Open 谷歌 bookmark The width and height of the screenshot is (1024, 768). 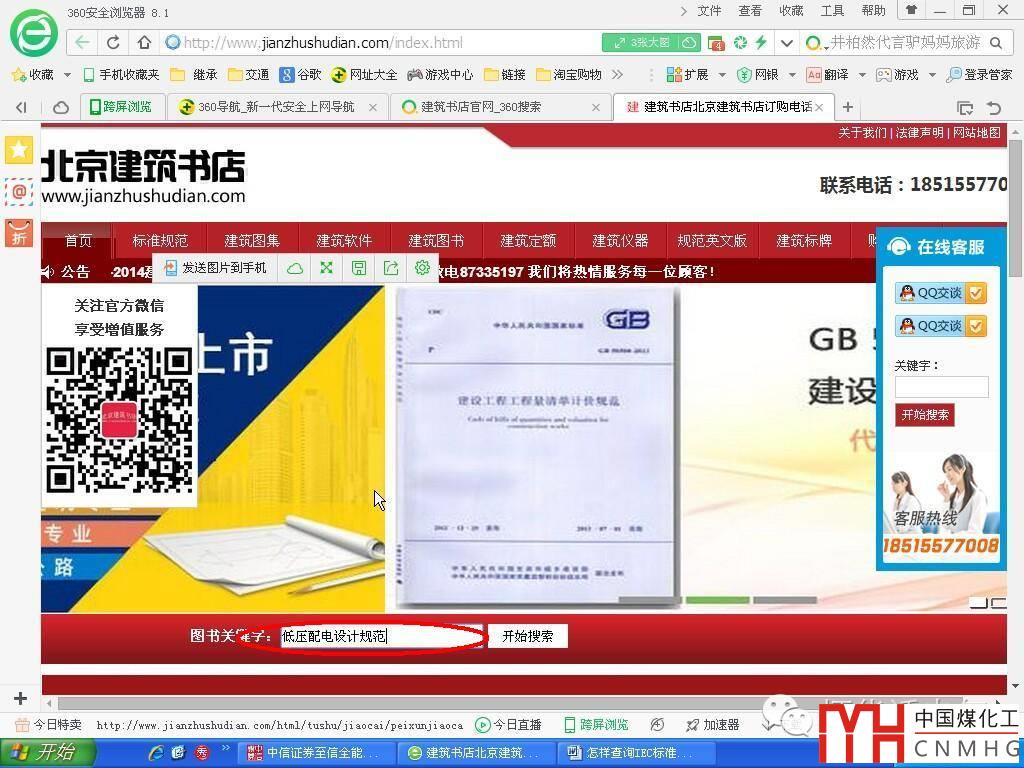point(300,74)
